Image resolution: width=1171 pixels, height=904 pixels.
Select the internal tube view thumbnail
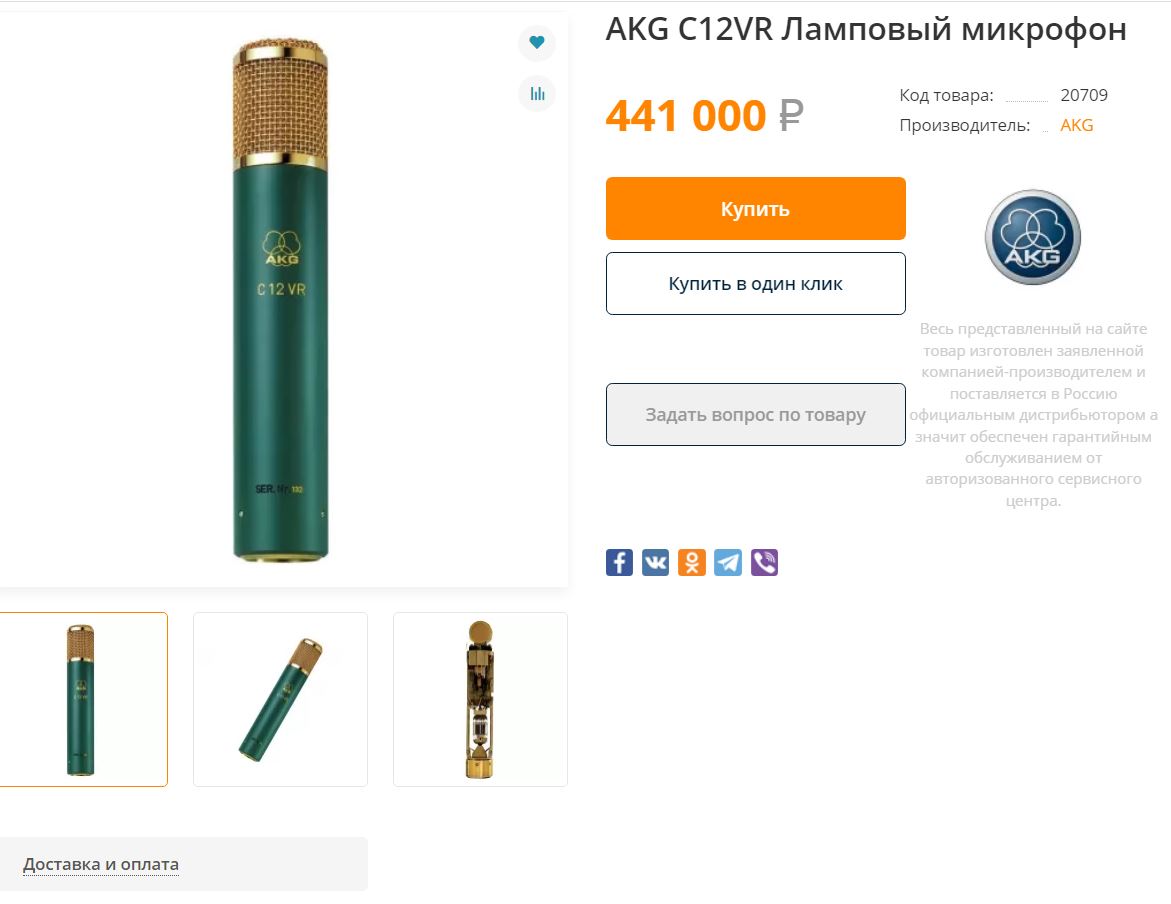click(480, 699)
